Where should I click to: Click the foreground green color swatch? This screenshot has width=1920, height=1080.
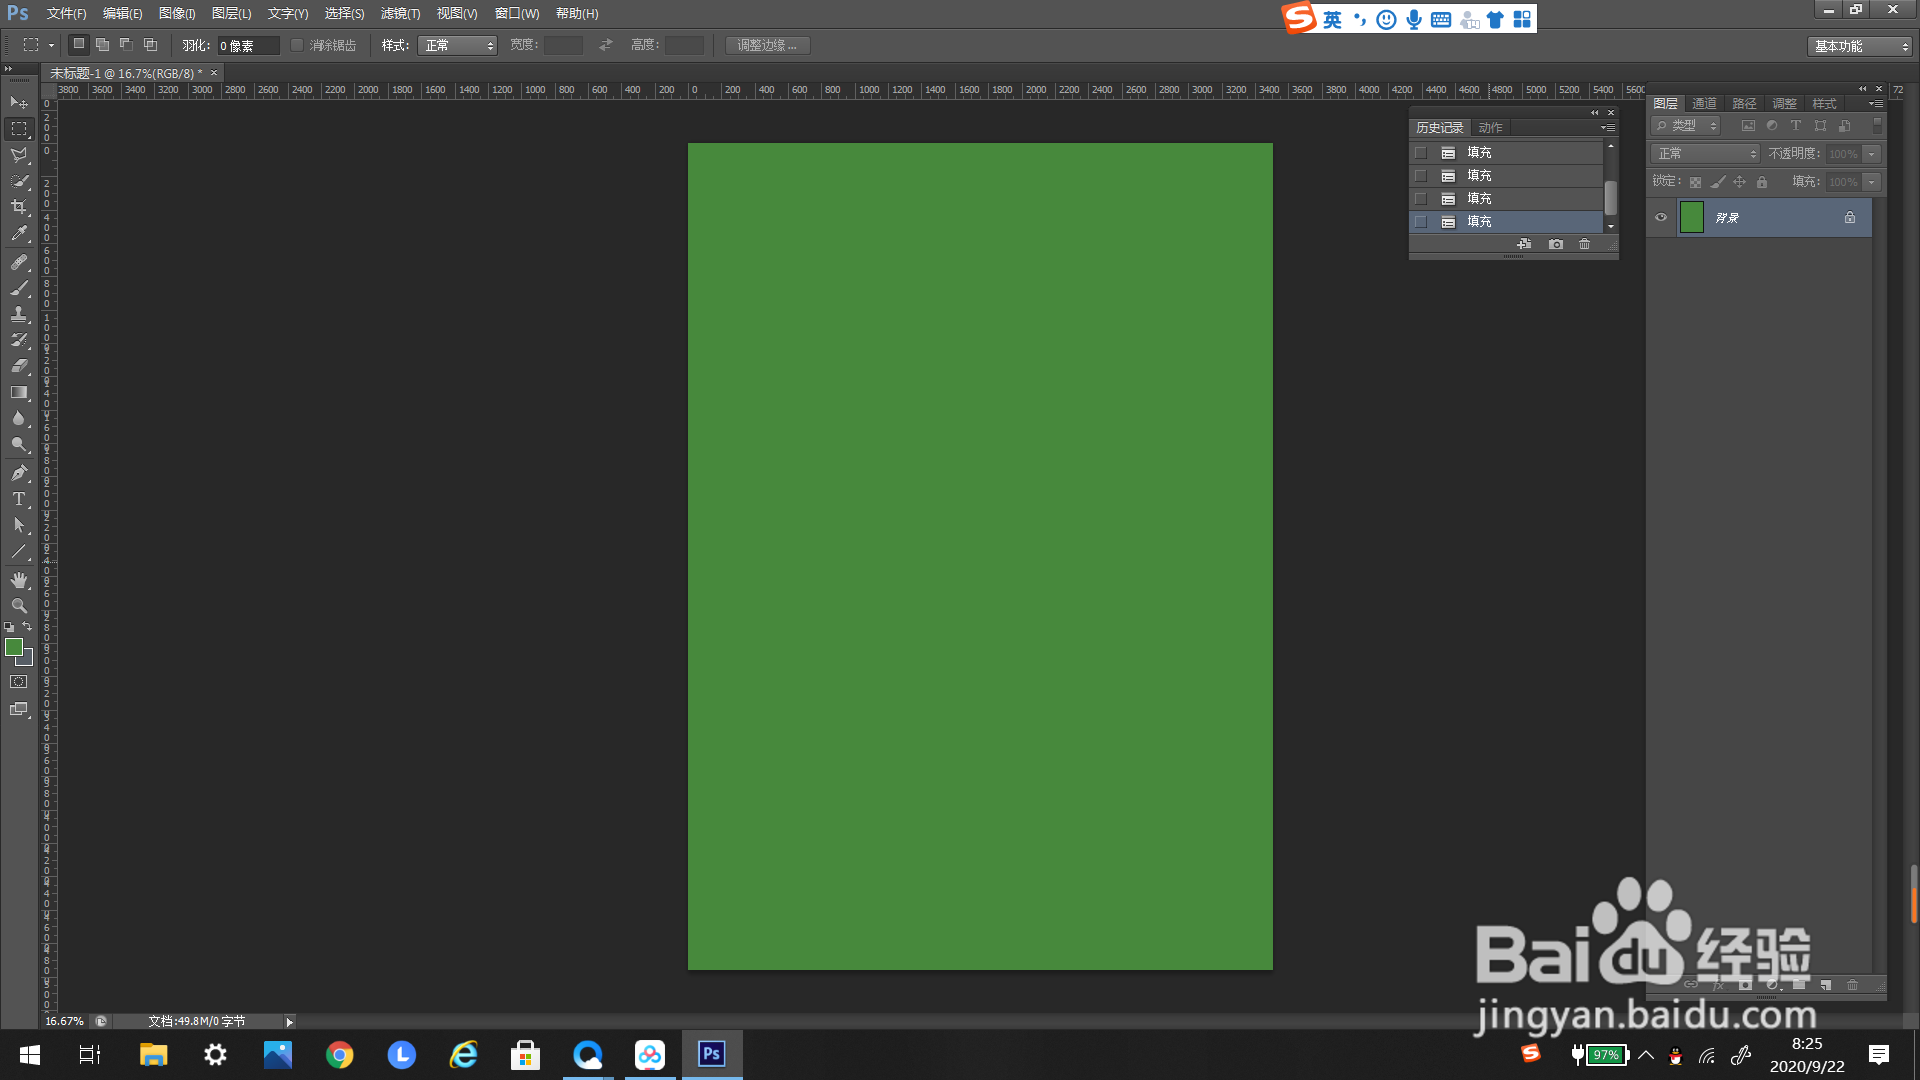[x=14, y=648]
